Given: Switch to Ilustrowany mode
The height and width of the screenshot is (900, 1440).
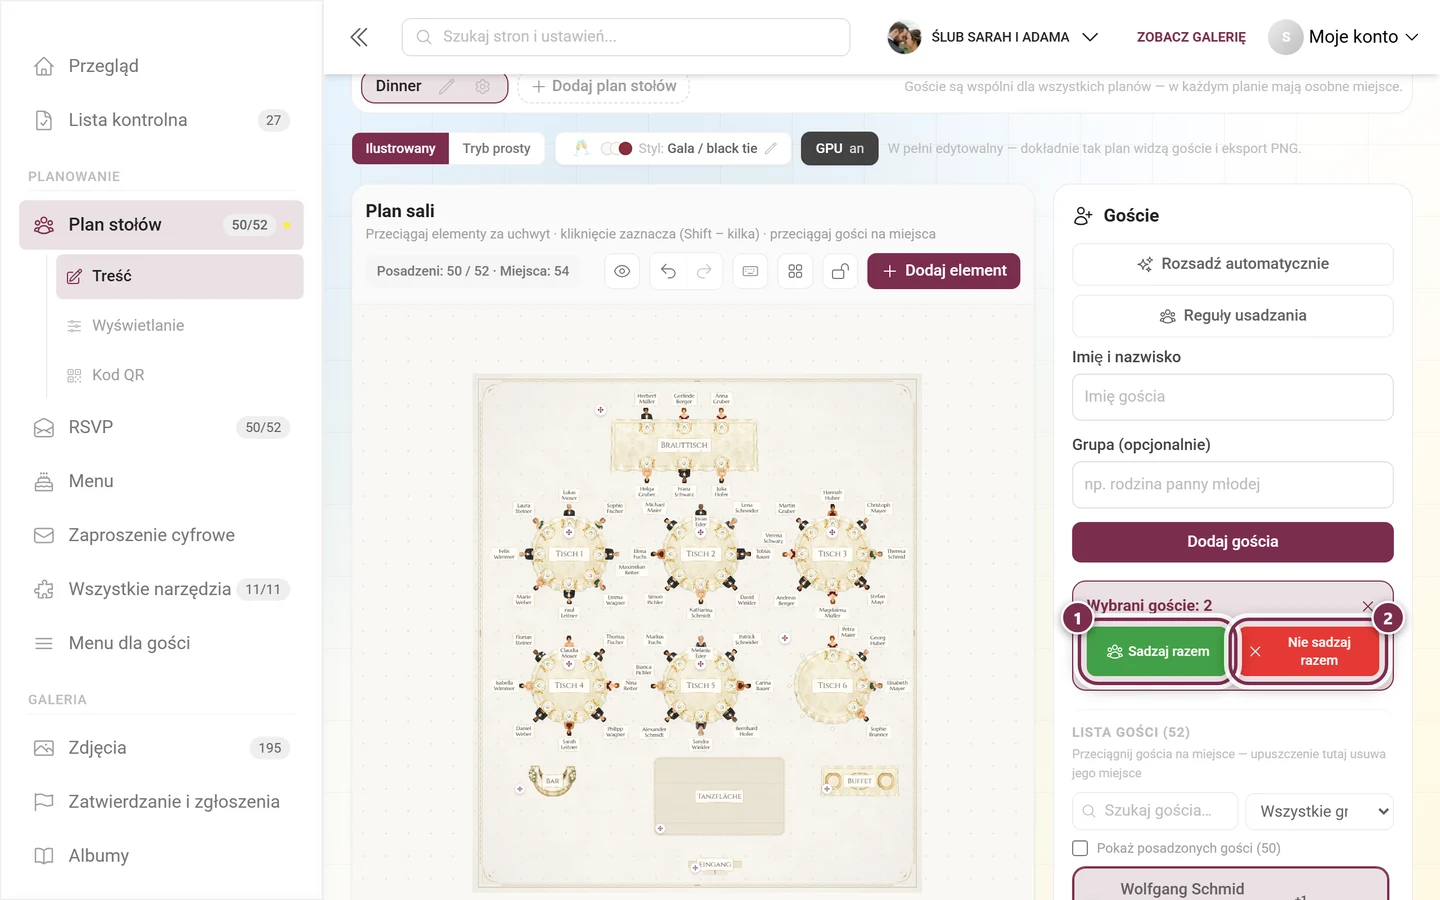Looking at the screenshot, I should click(x=400, y=148).
